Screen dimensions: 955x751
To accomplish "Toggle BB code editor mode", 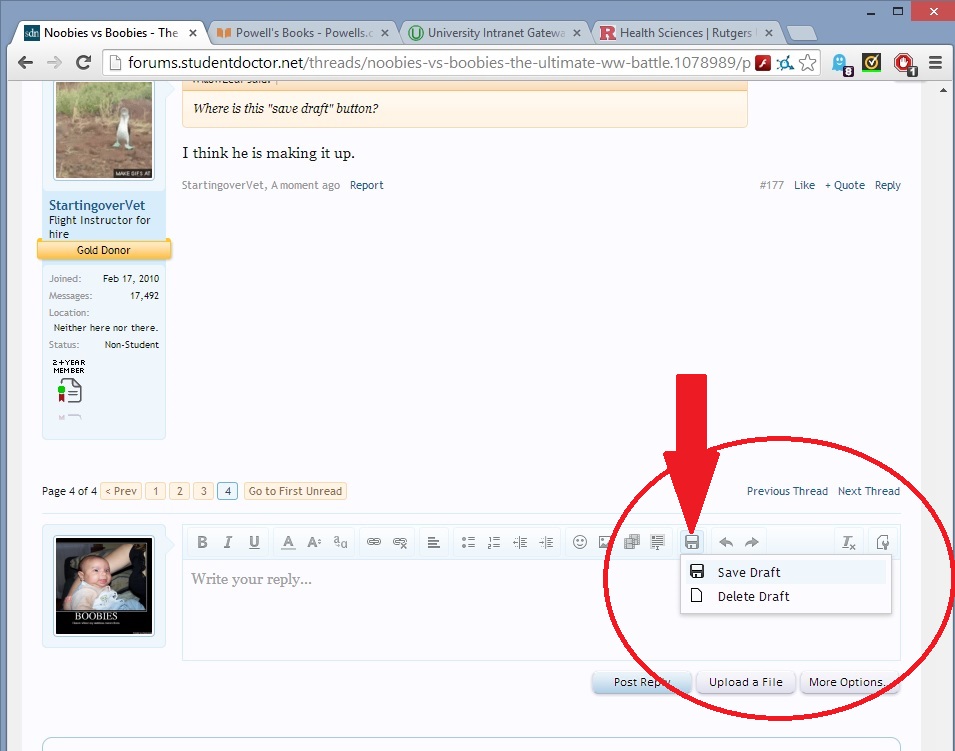I will pos(882,542).
